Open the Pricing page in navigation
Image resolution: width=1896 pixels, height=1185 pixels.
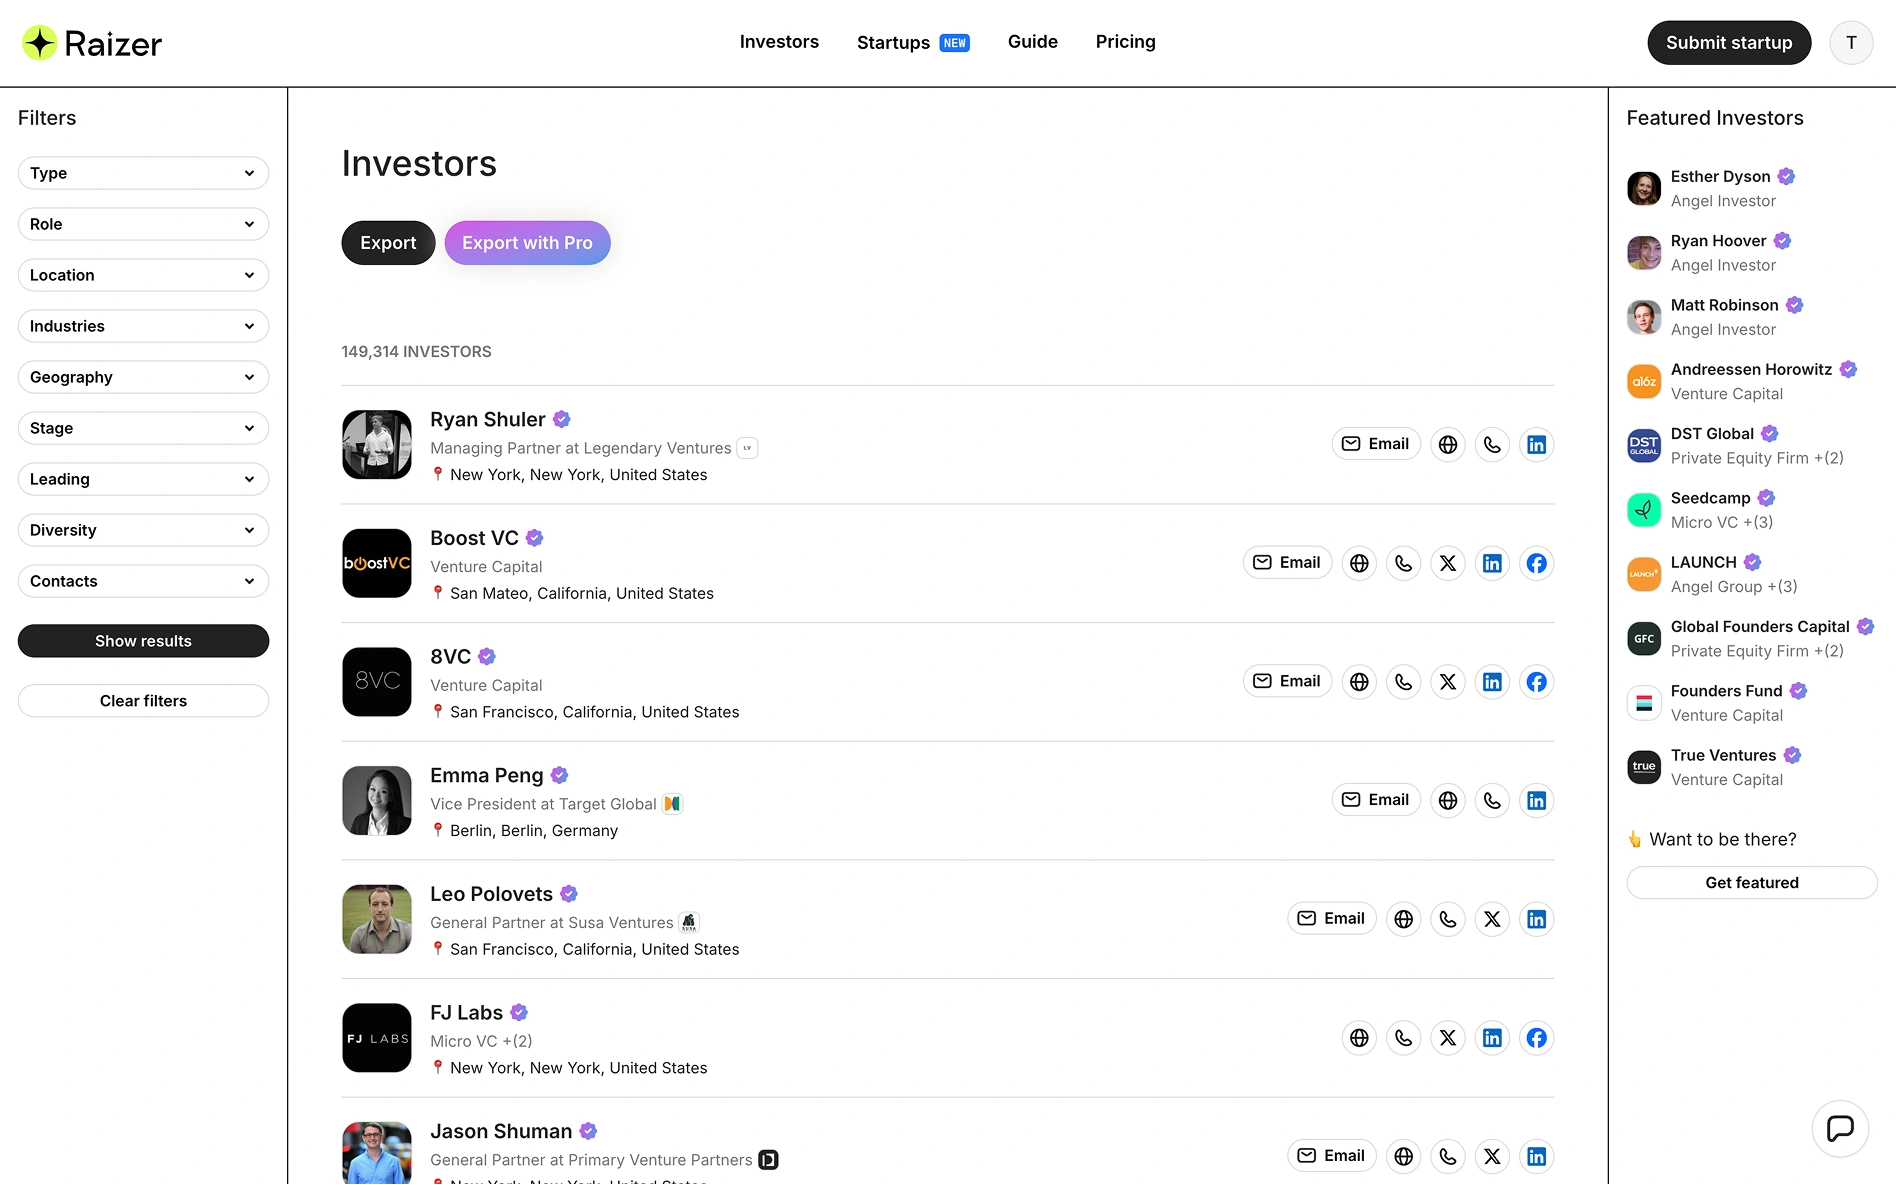click(x=1125, y=42)
